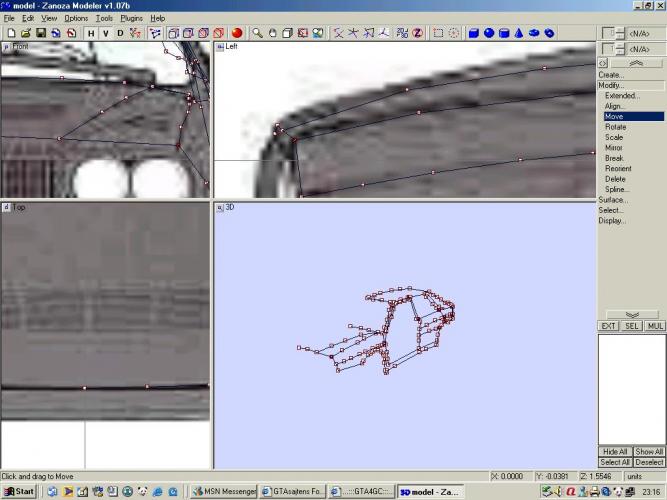Select the blue sphere primitive icon
The height and width of the screenshot is (500, 667).
click(489, 33)
